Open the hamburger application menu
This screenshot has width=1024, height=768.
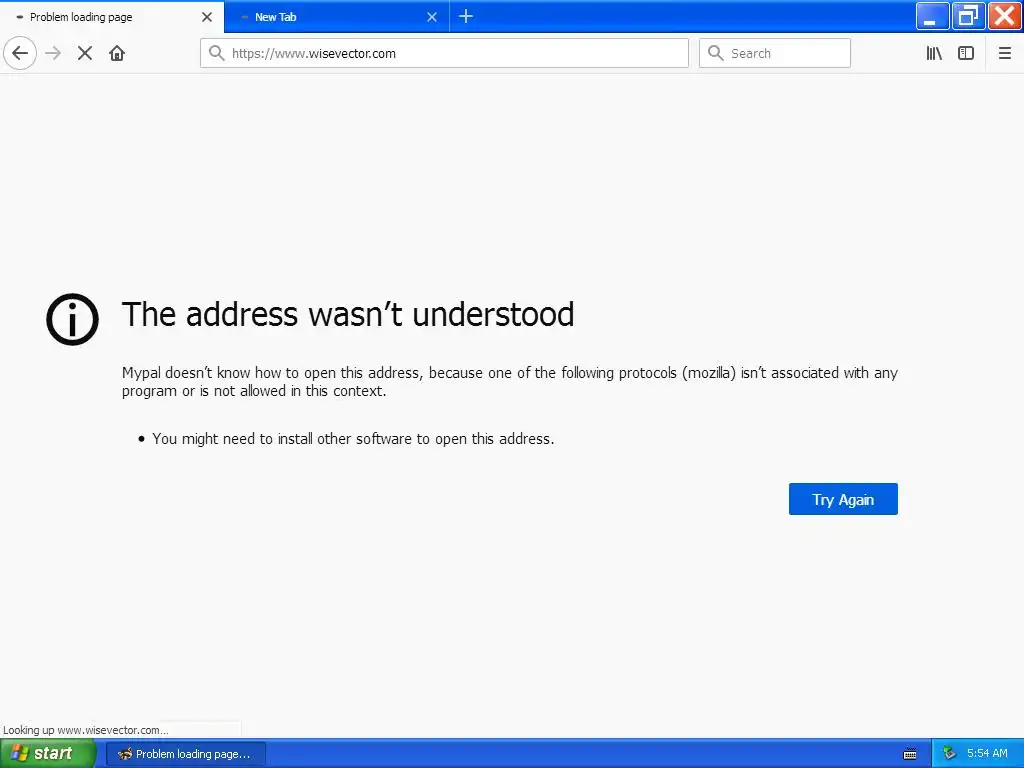click(x=1004, y=53)
